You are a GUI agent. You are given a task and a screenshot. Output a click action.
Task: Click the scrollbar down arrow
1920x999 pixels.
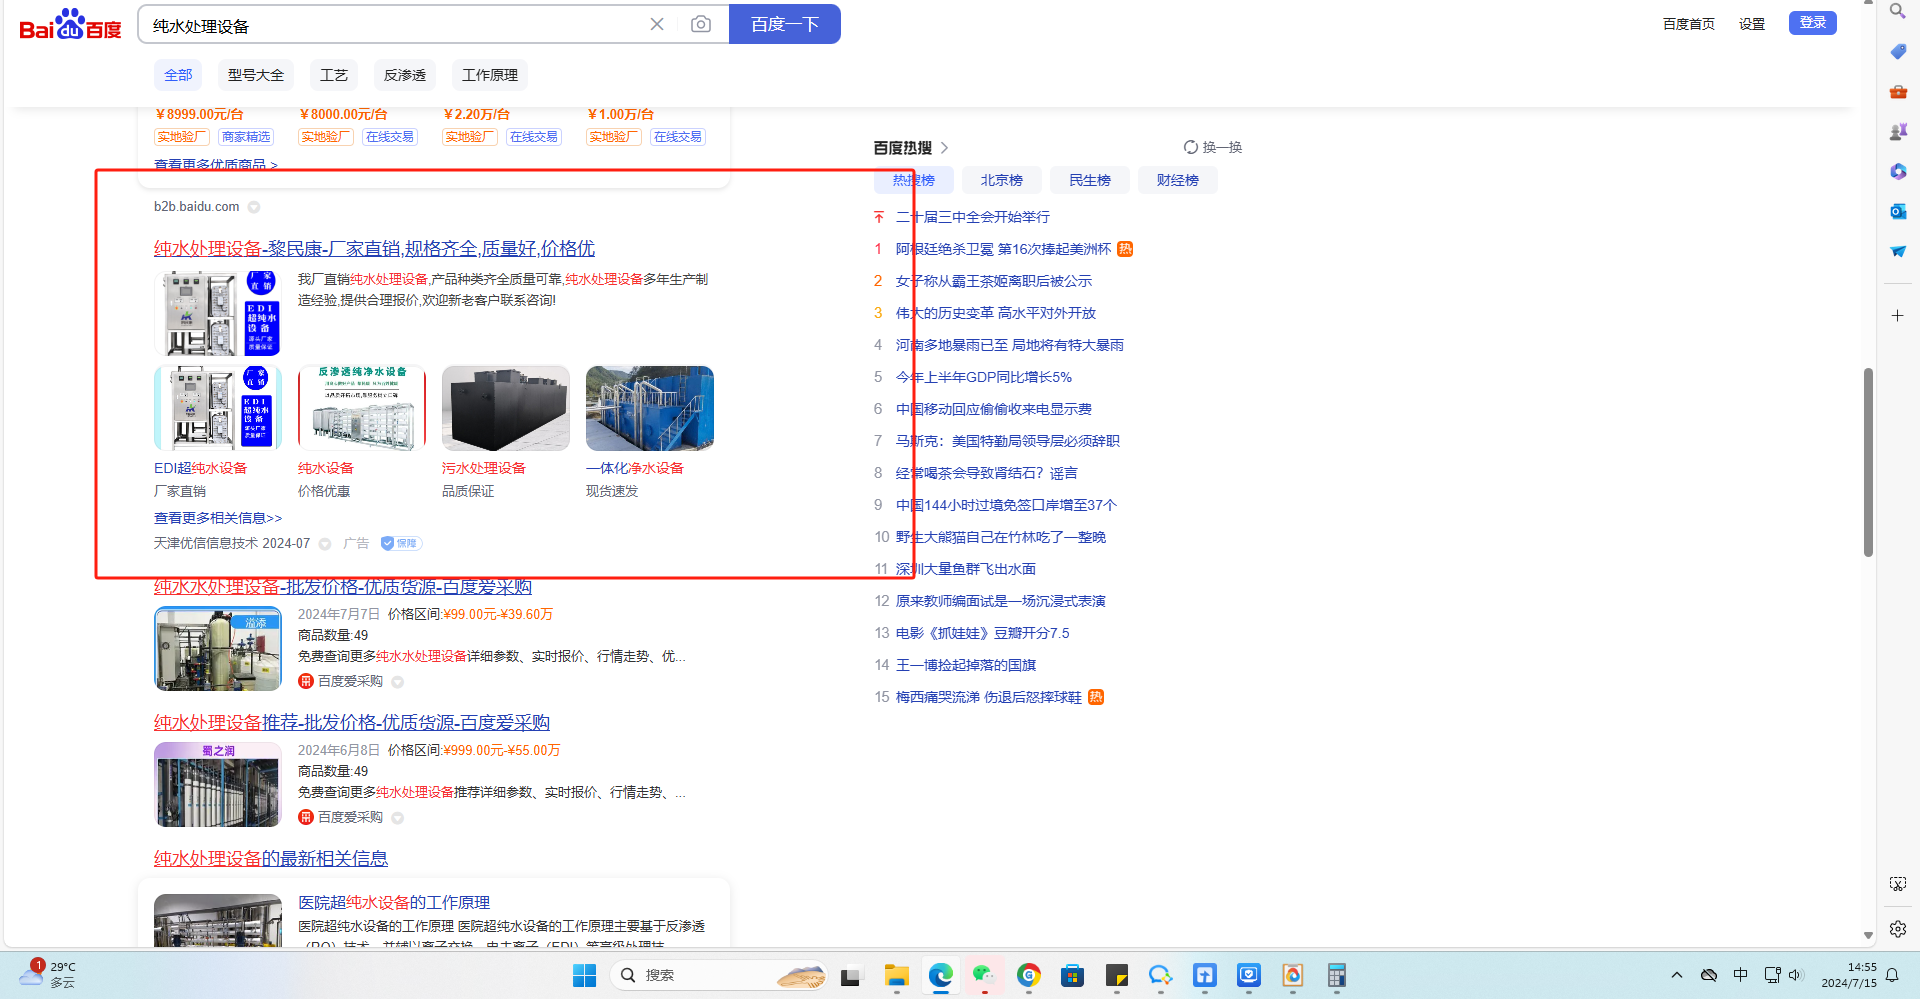tap(1868, 936)
